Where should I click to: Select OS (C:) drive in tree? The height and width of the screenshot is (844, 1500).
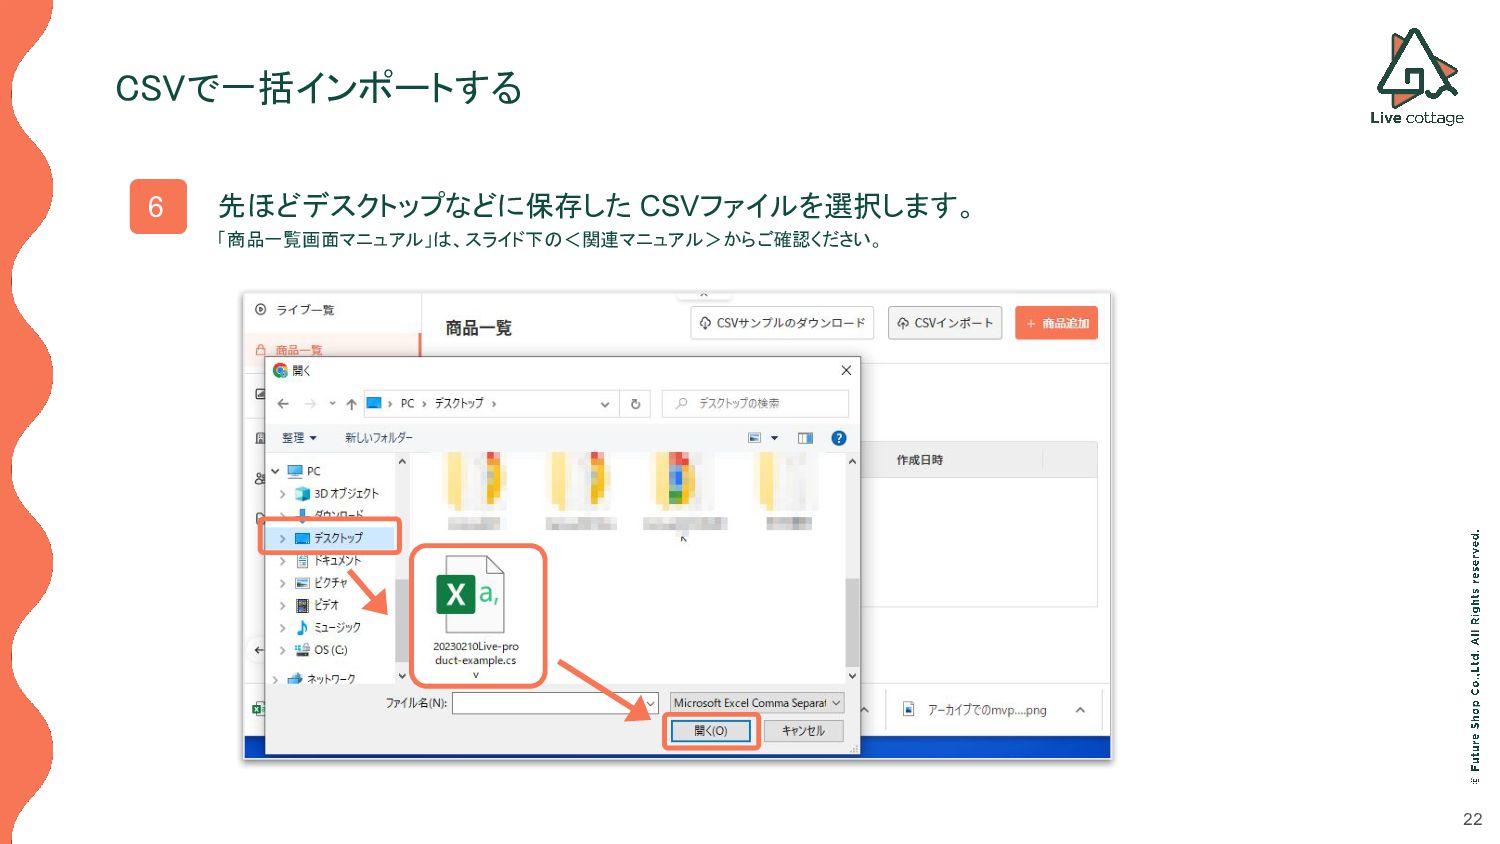[x=330, y=650]
